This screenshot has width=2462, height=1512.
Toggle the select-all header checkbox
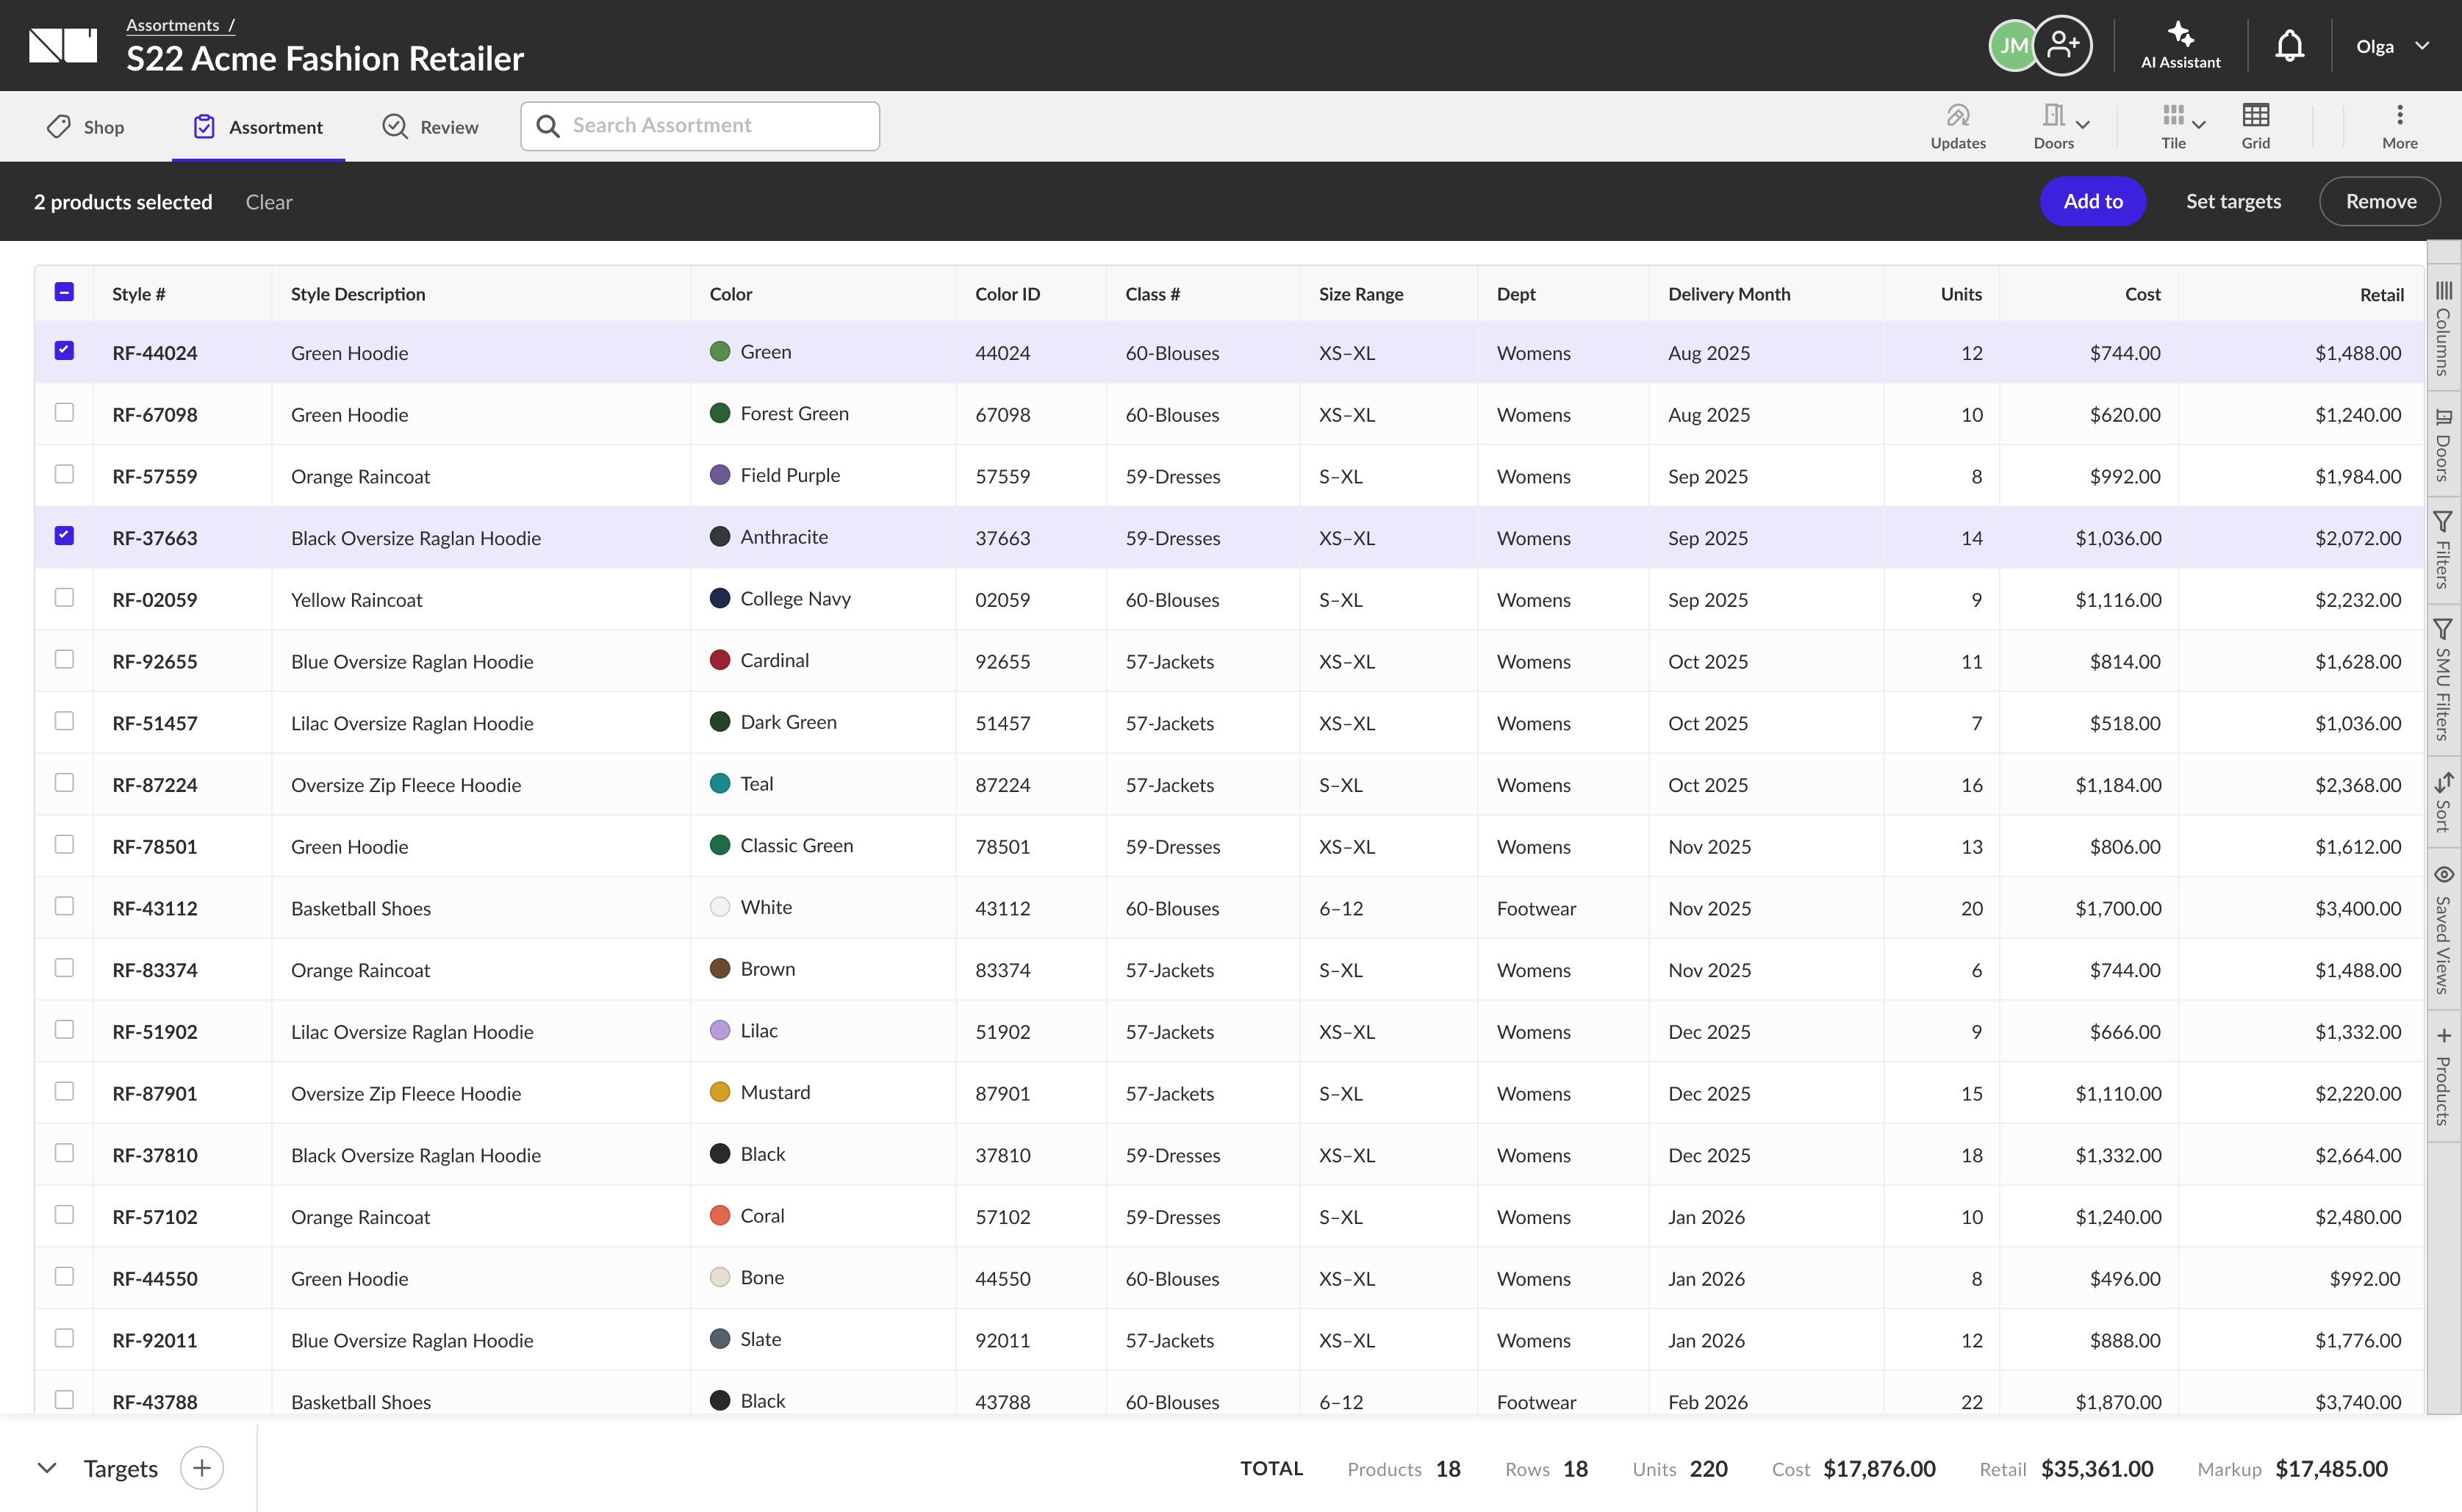(x=64, y=292)
